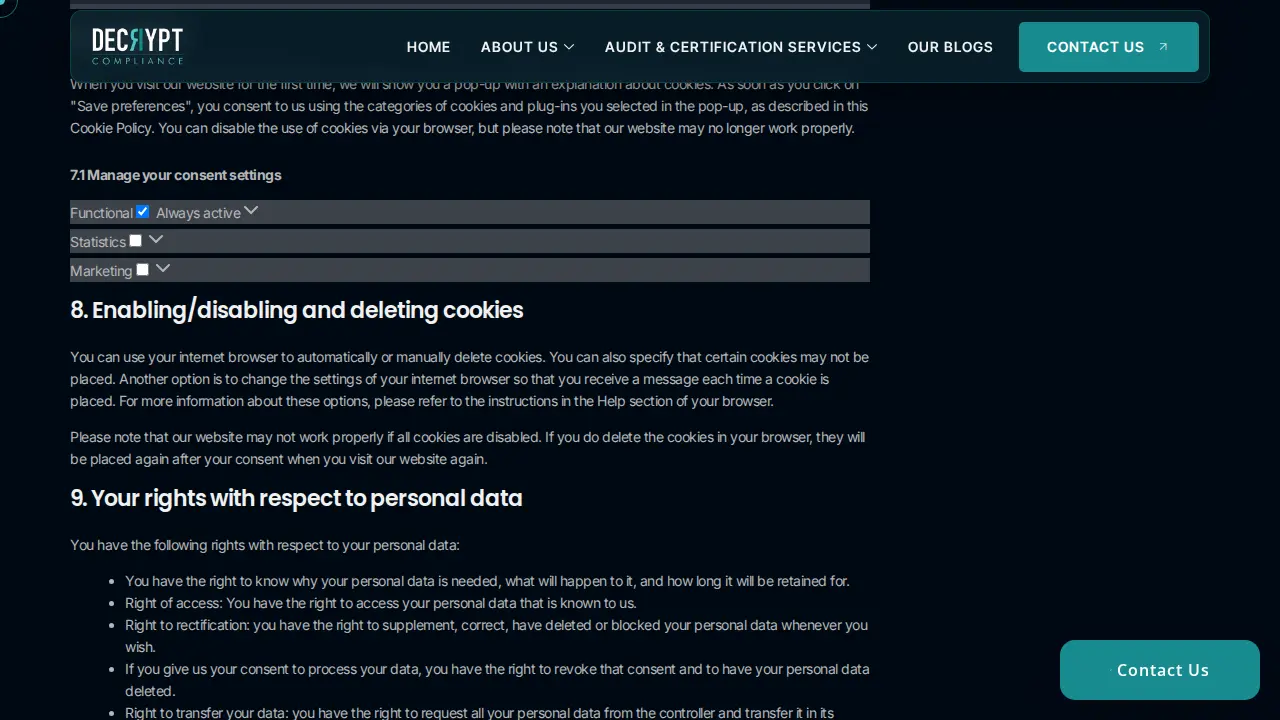Open Audit & Certification Services dropdown
This screenshot has height=720, width=1280.
click(741, 47)
